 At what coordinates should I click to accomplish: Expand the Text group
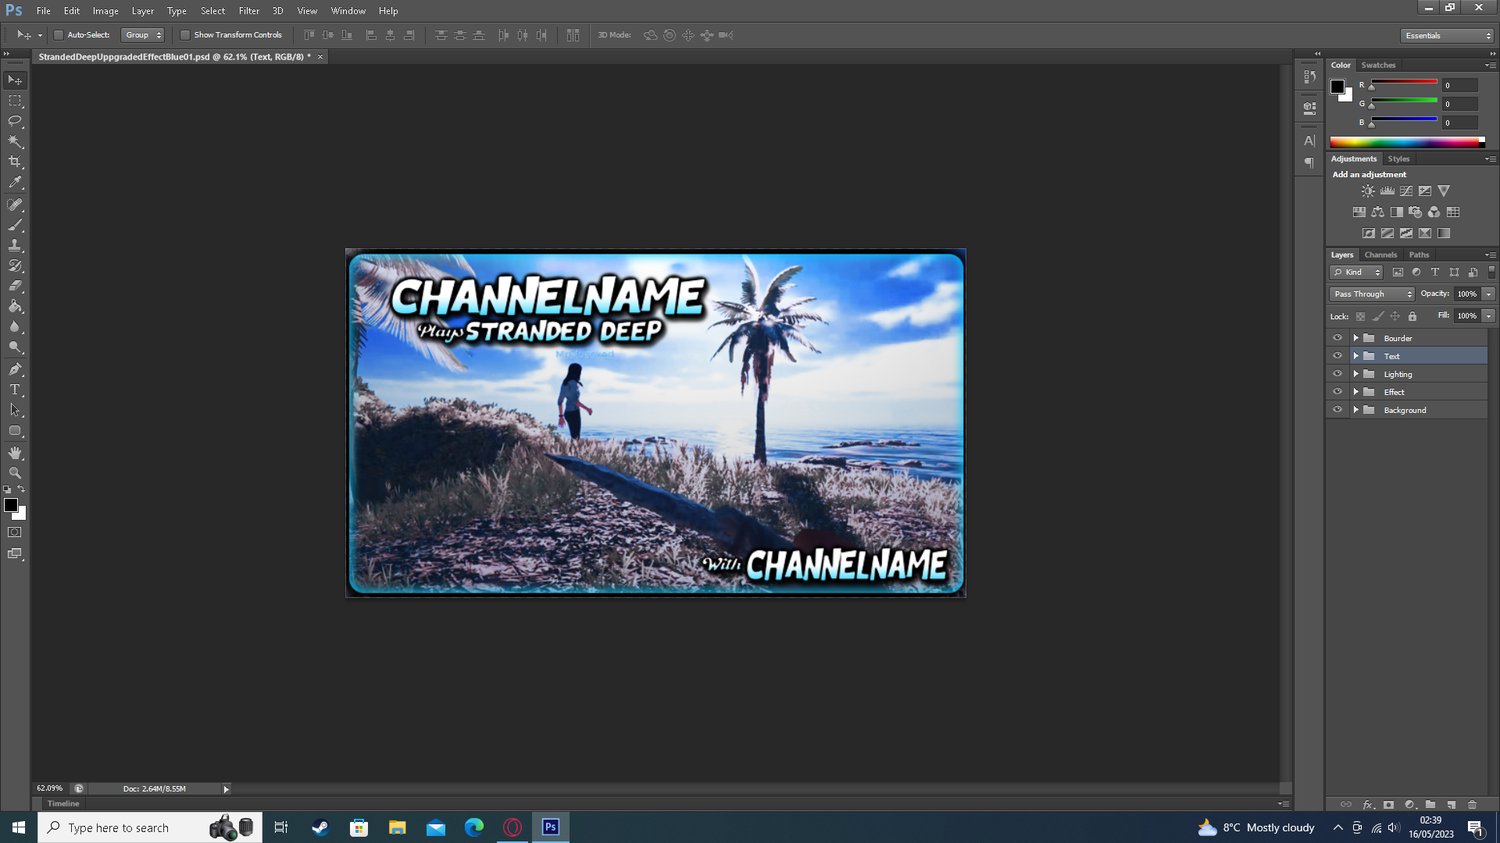(1356, 356)
